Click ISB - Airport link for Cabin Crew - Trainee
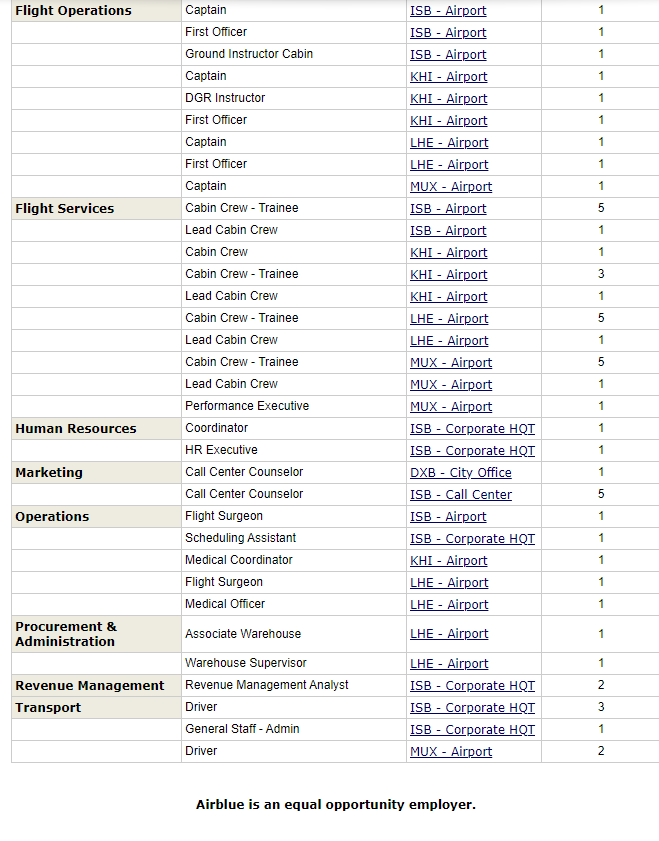Screen dimensions: 659x841 pos(448,209)
